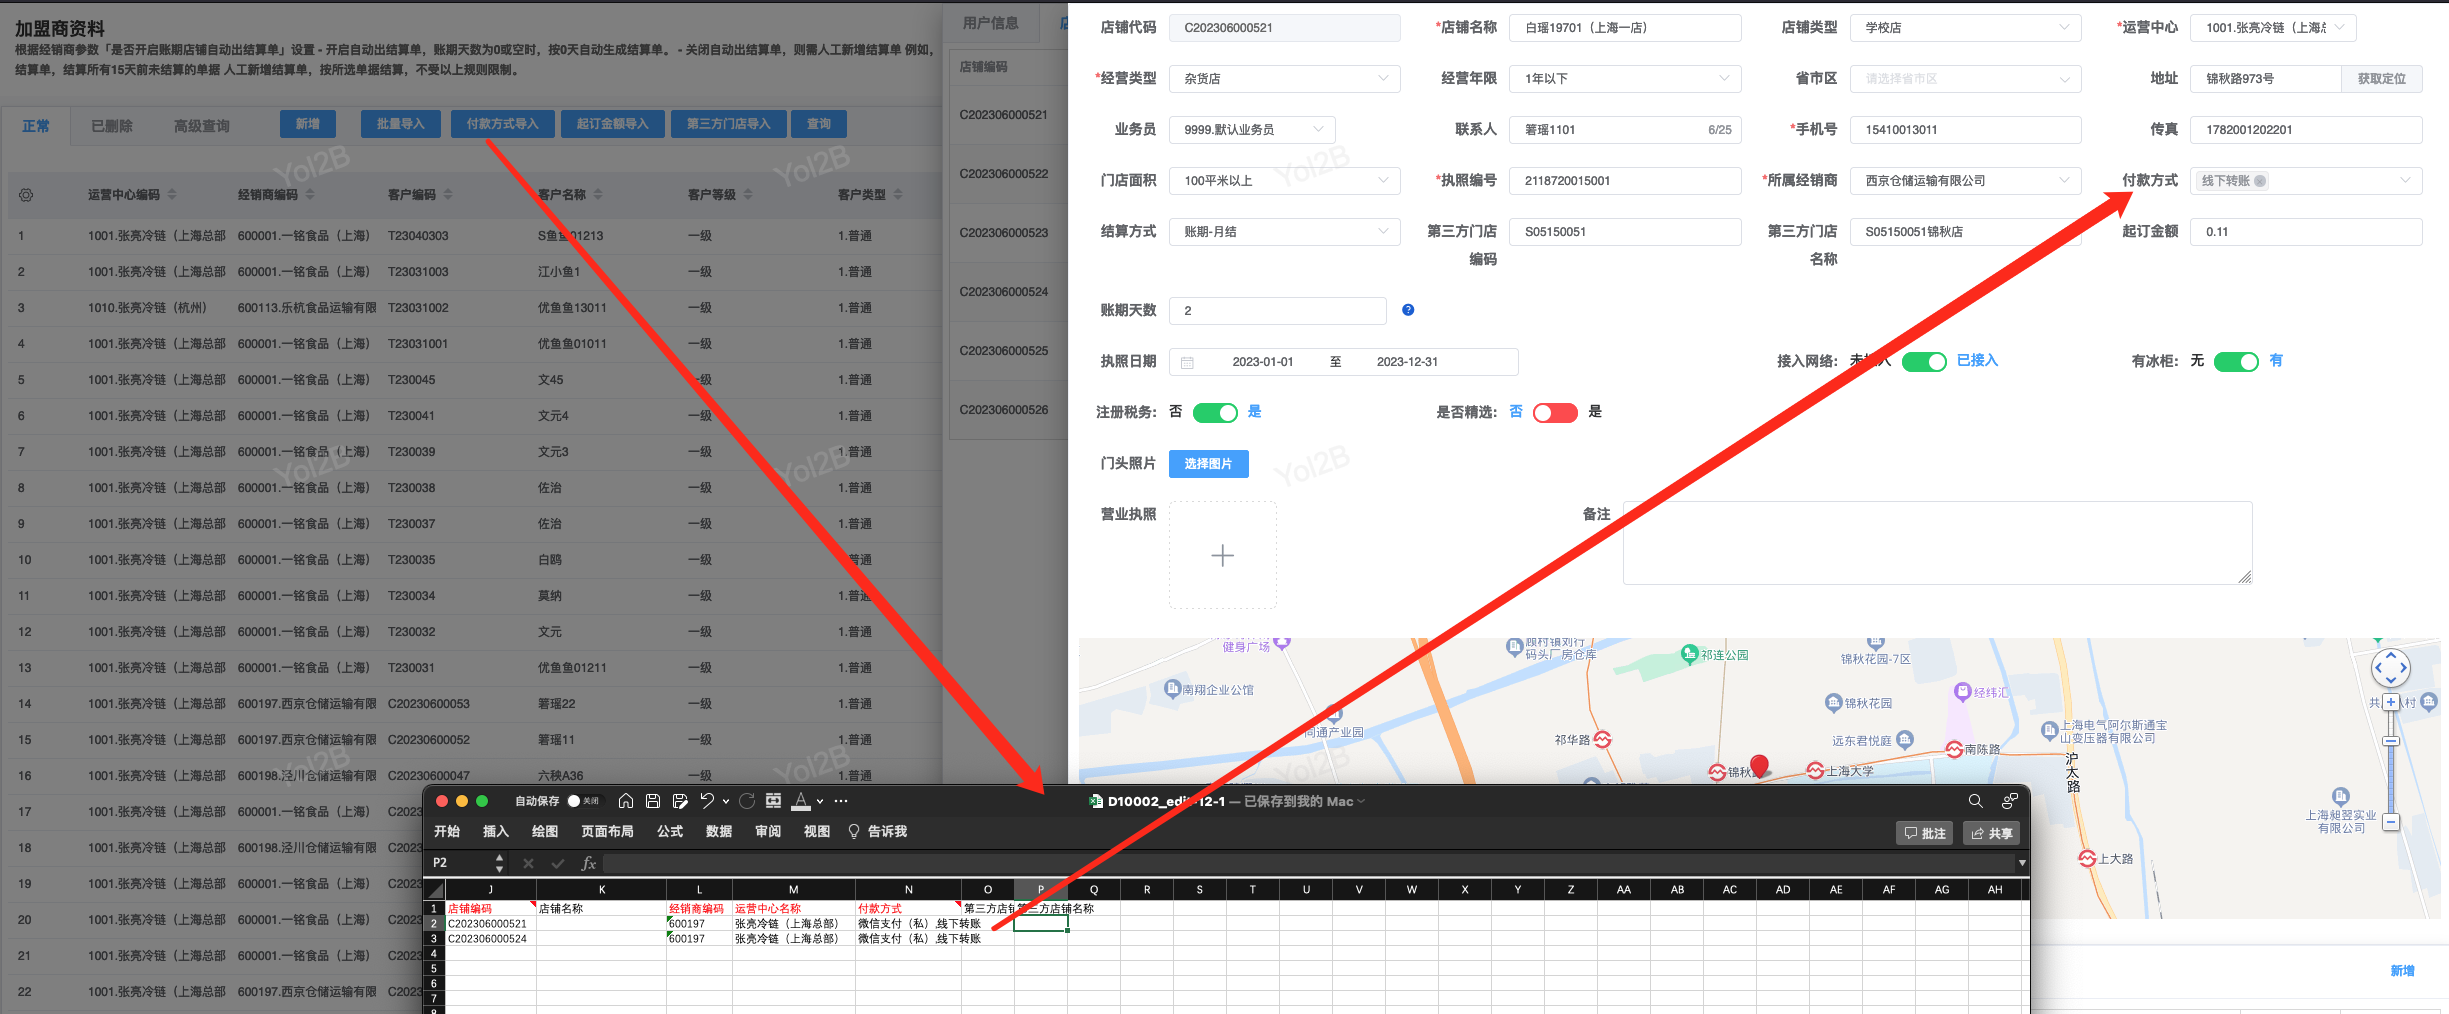Viewport: 2449px width, 1014px height.
Task: Toggle the 有冰柜 switch
Action: 2236,361
